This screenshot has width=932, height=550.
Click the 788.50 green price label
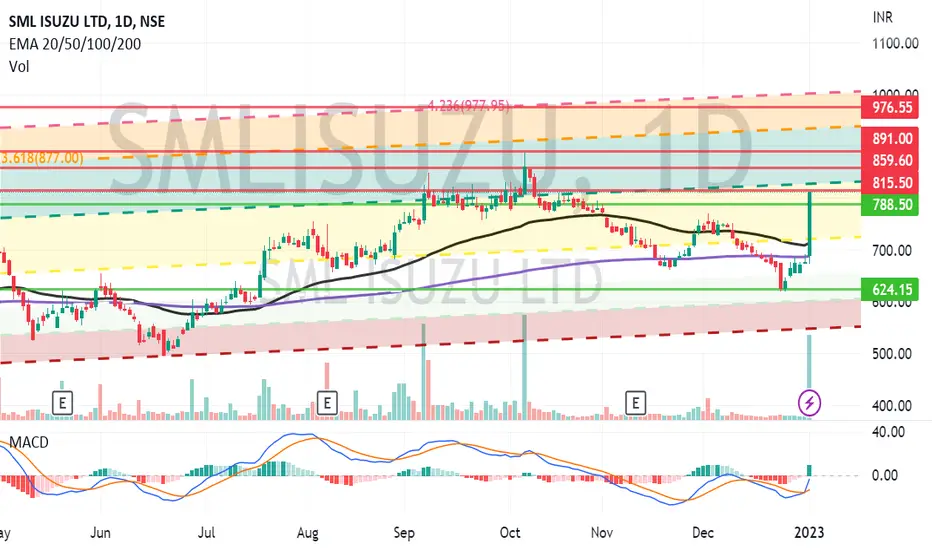891,205
